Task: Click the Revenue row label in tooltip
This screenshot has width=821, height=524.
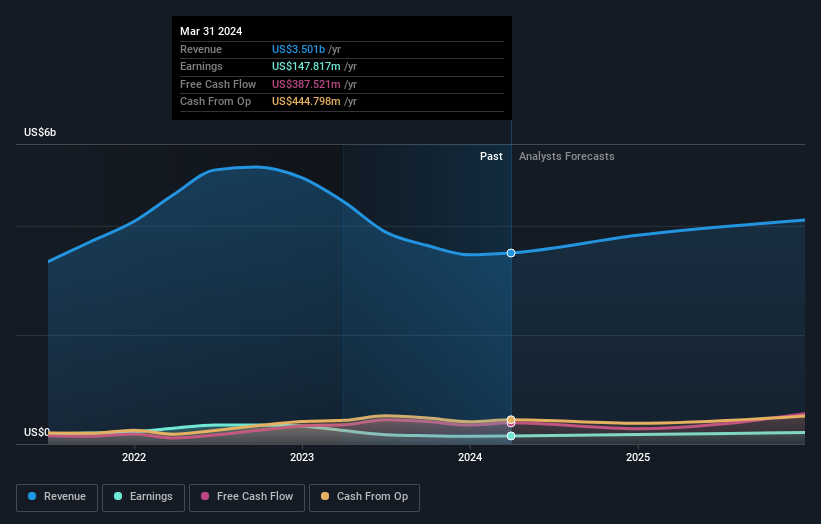Action: [201, 49]
